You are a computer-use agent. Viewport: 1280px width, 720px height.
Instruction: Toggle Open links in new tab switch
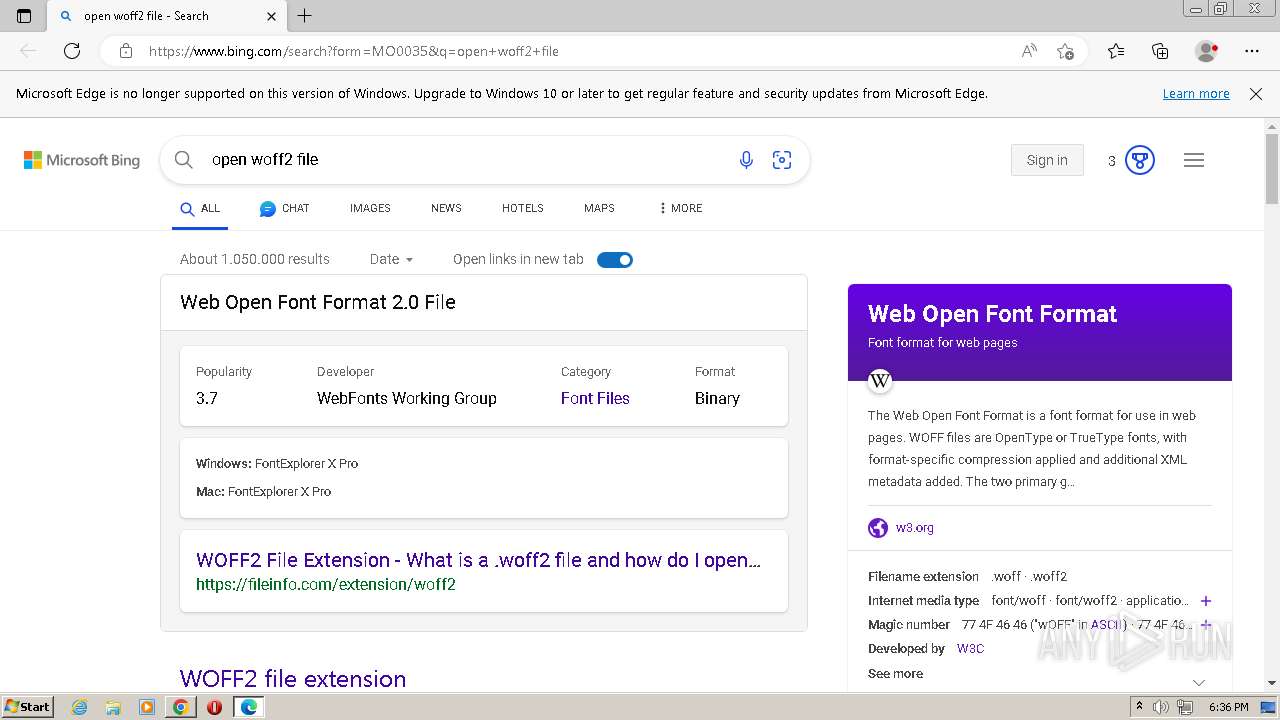(x=615, y=260)
